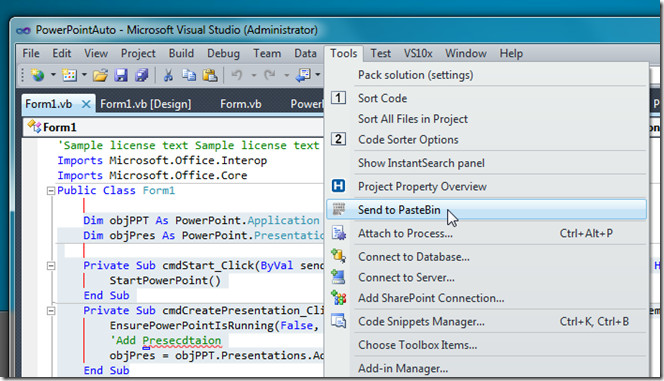Open the VS10x menu
This screenshot has height=381, width=664.
point(418,53)
